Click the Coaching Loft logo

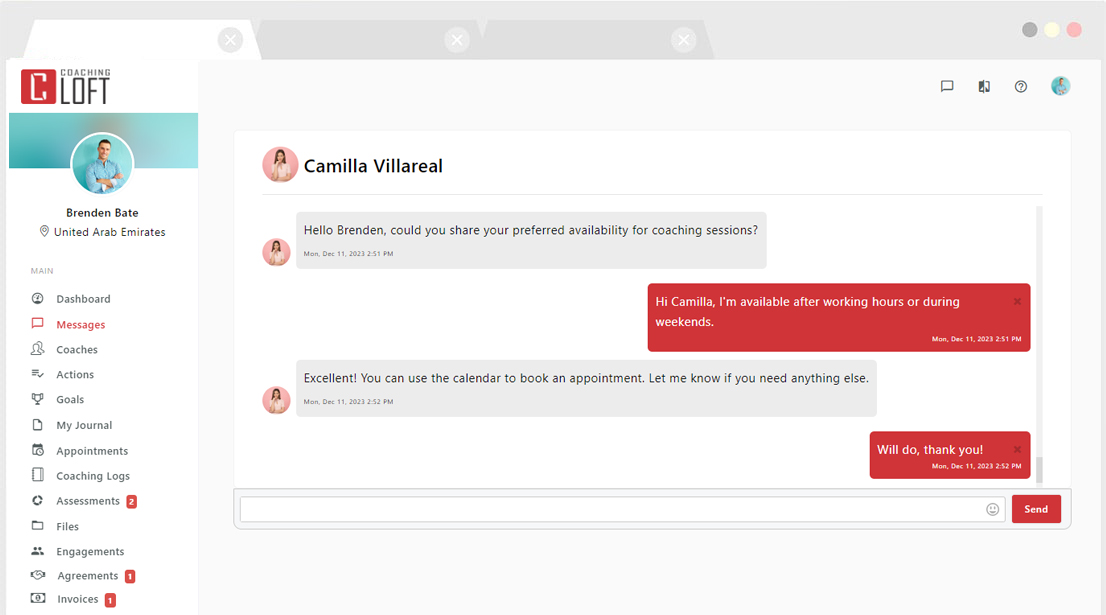[x=66, y=85]
